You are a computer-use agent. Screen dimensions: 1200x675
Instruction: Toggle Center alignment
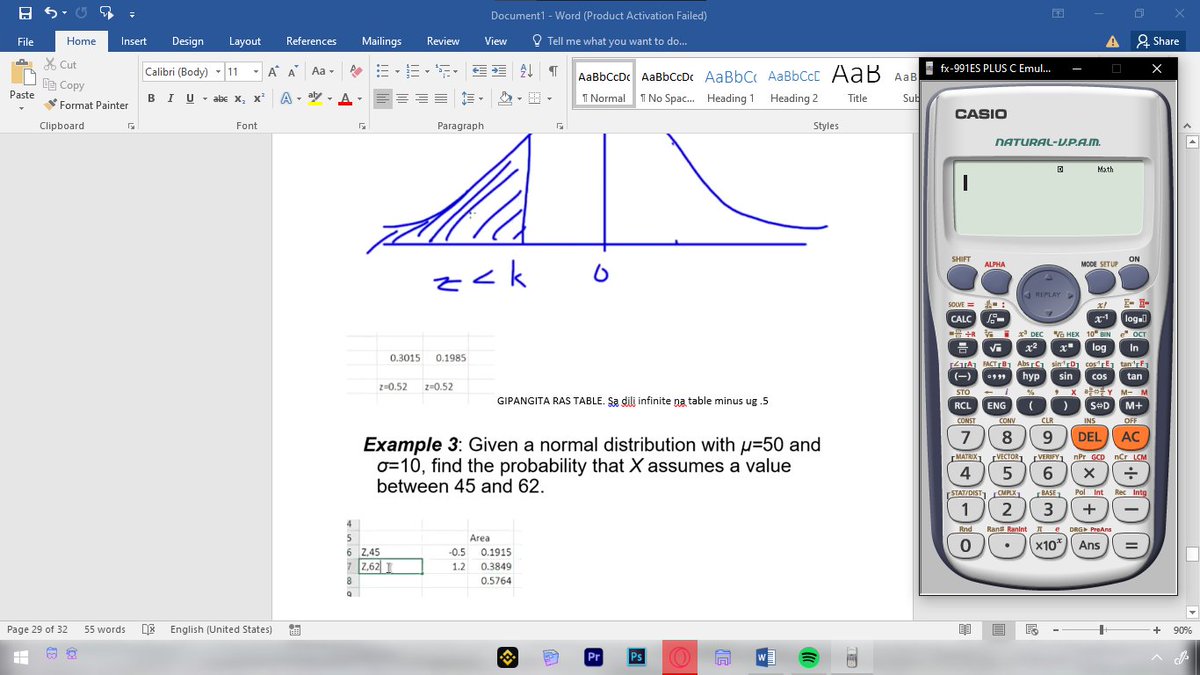(x=402, y=98)
